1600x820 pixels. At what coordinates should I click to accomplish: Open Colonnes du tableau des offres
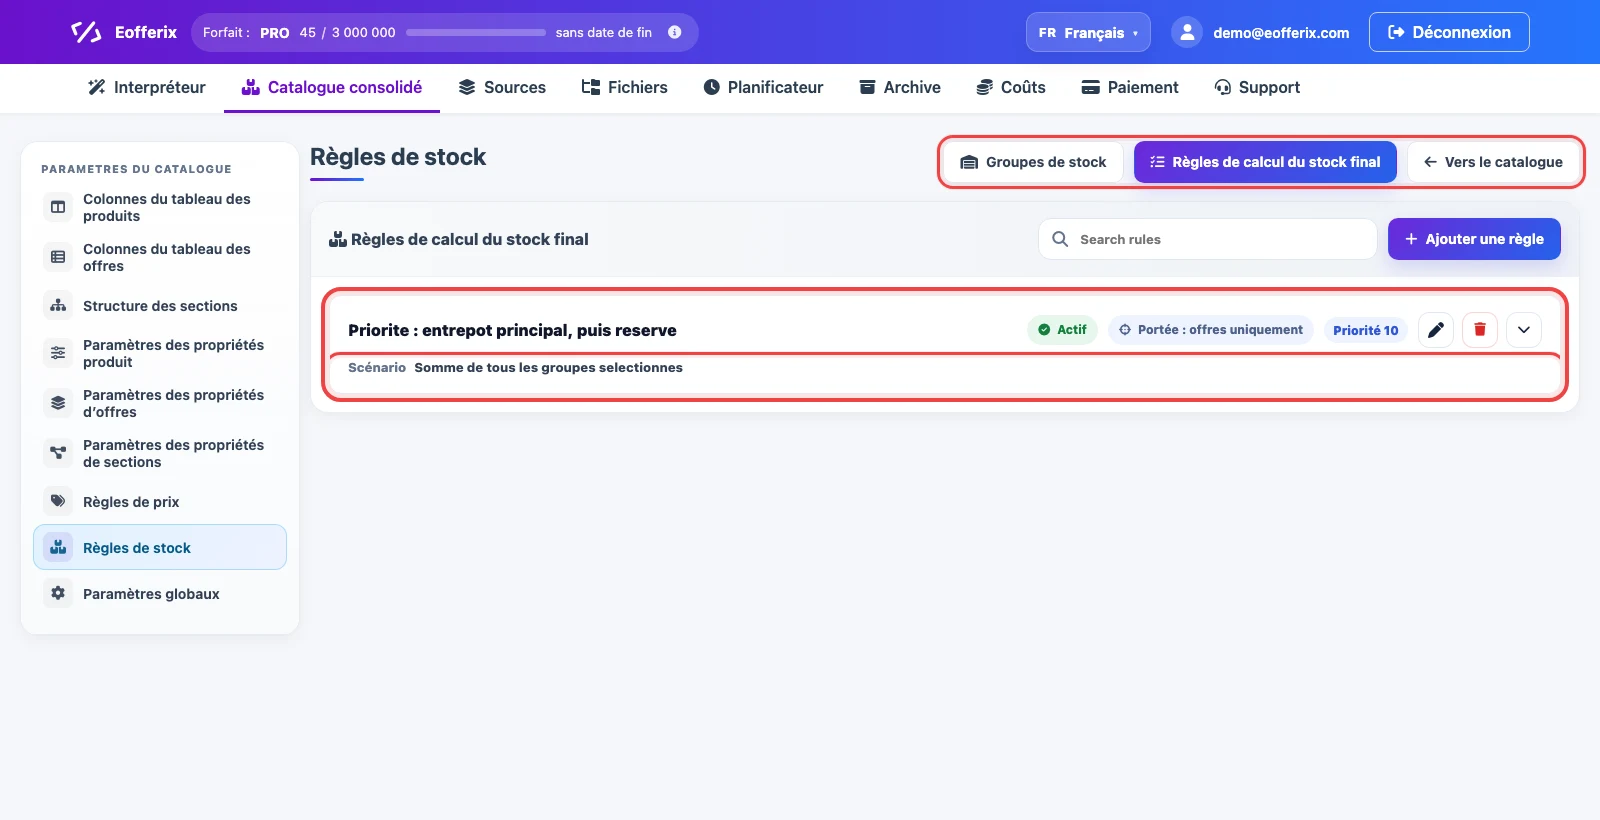pyautogui.click(x=160, y=257)
